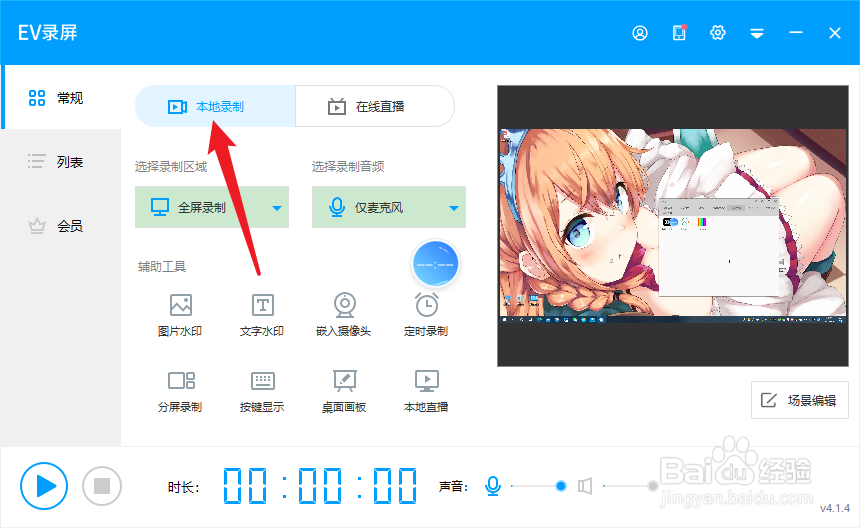Click the 选择录制音频 label
This screenshot has width=860, height=528.
point(348,167)
